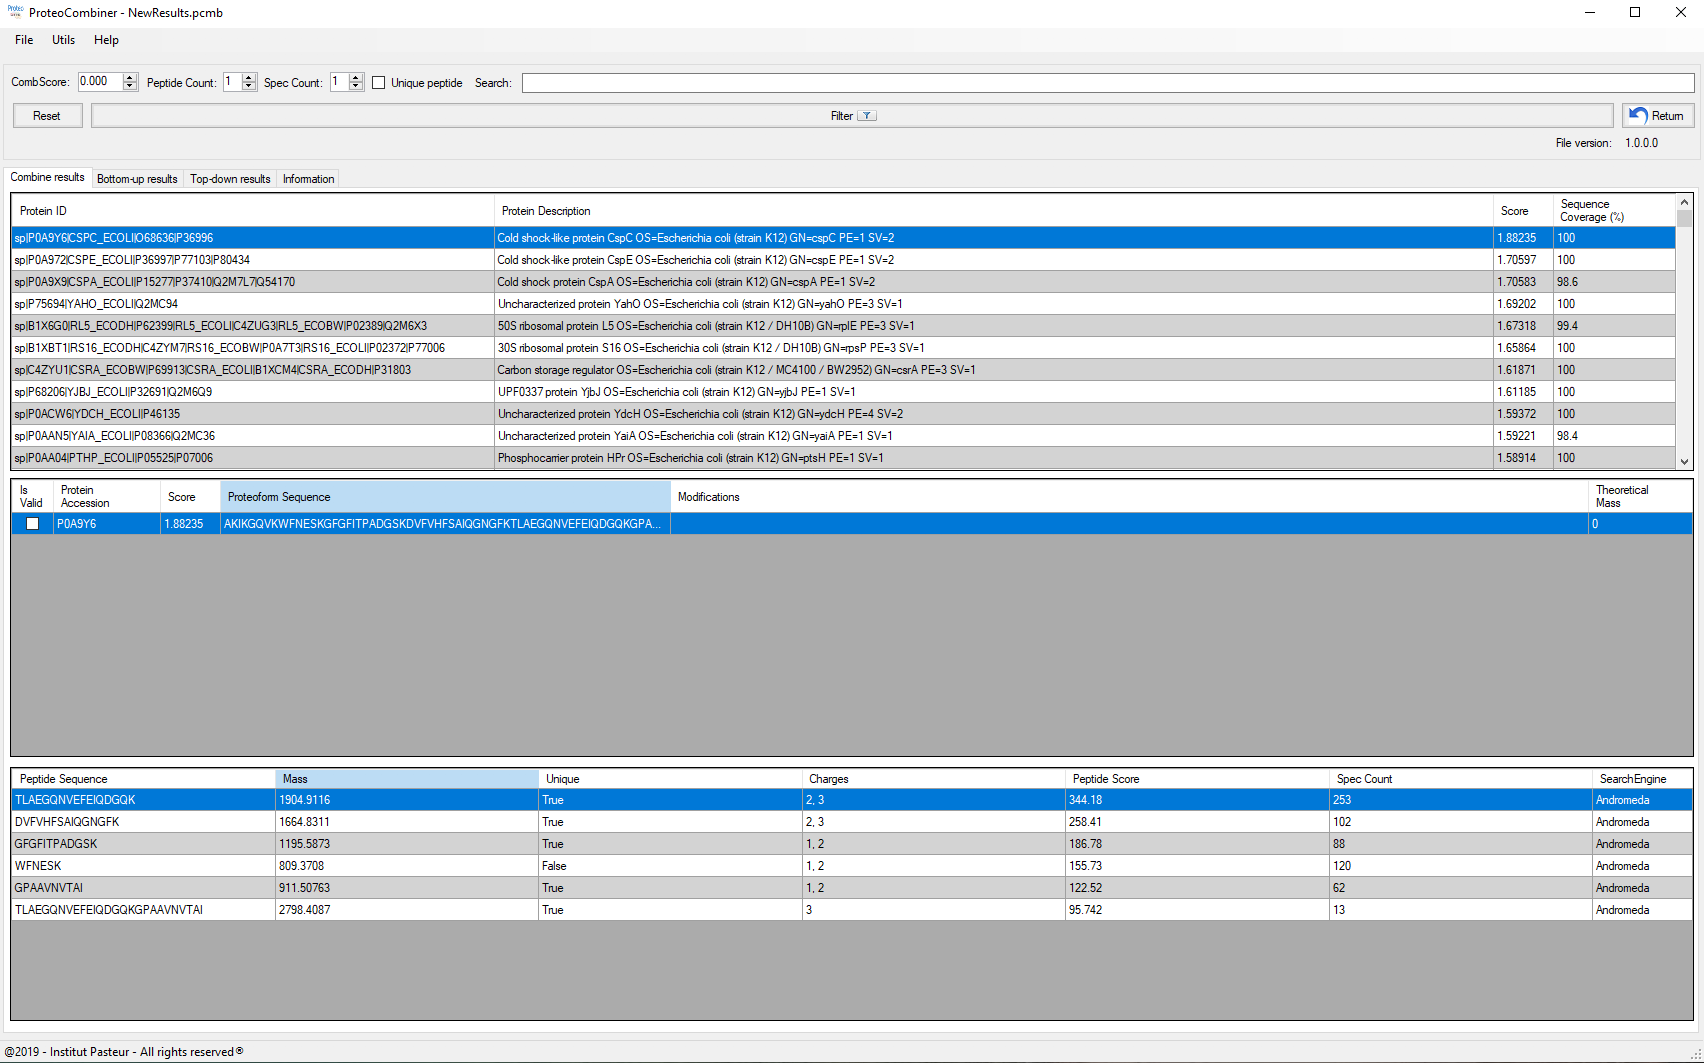Click the ProteoCombiner title bar icon

click(x=15, y=12)
